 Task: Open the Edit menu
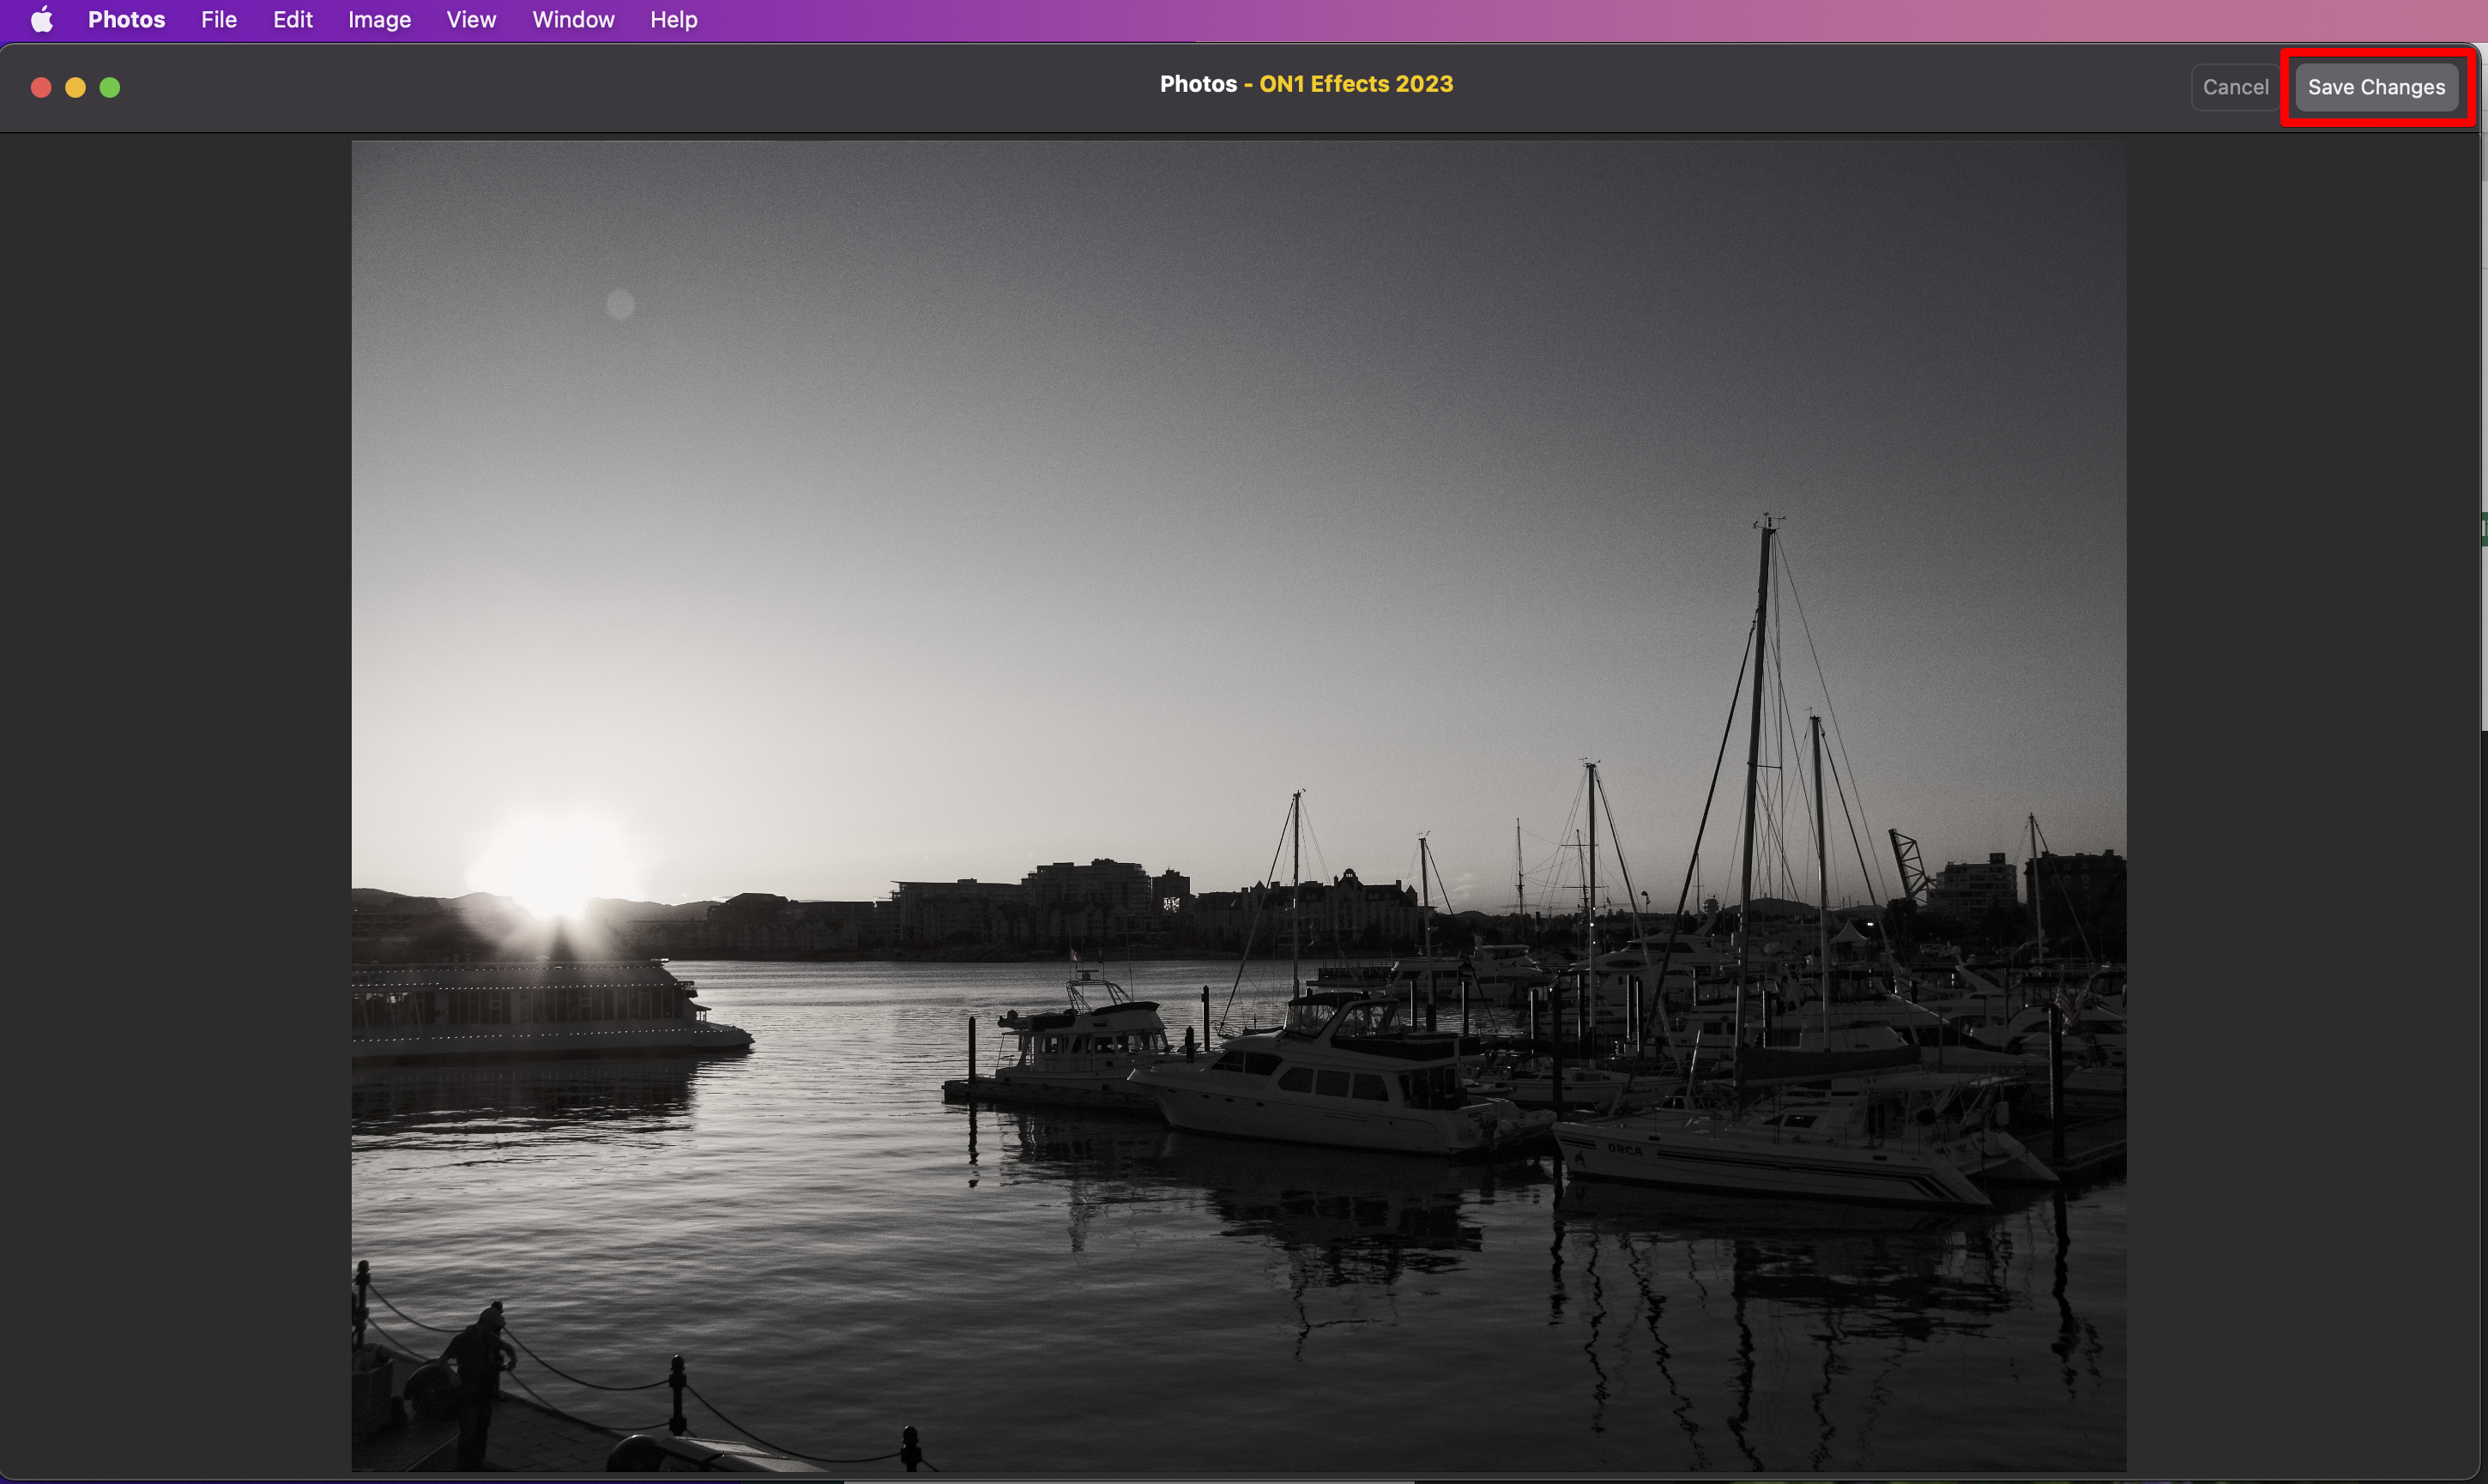click(x=292, y=20)
